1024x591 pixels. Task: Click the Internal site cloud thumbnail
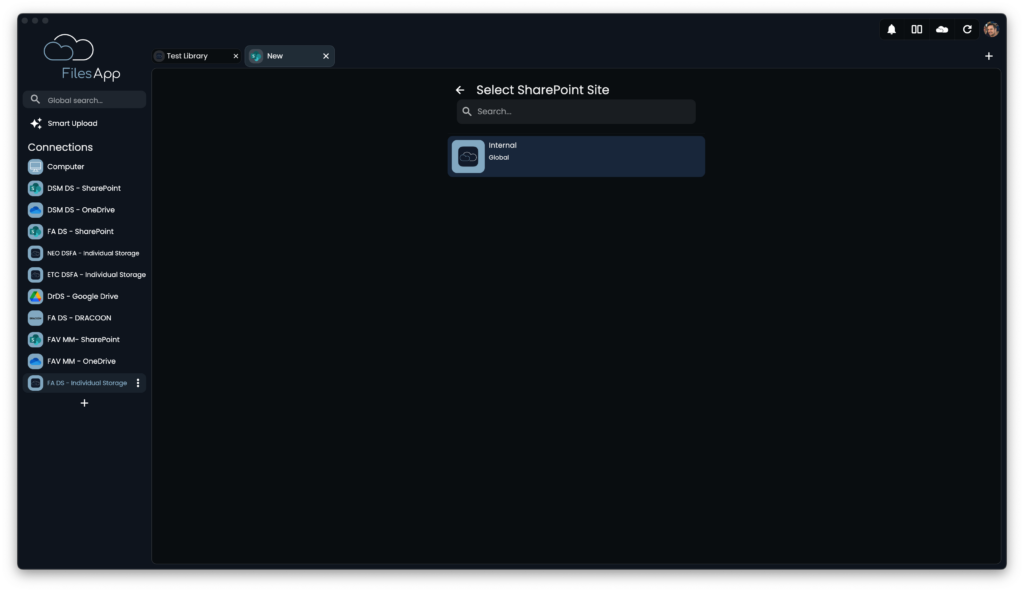[468, 157]
